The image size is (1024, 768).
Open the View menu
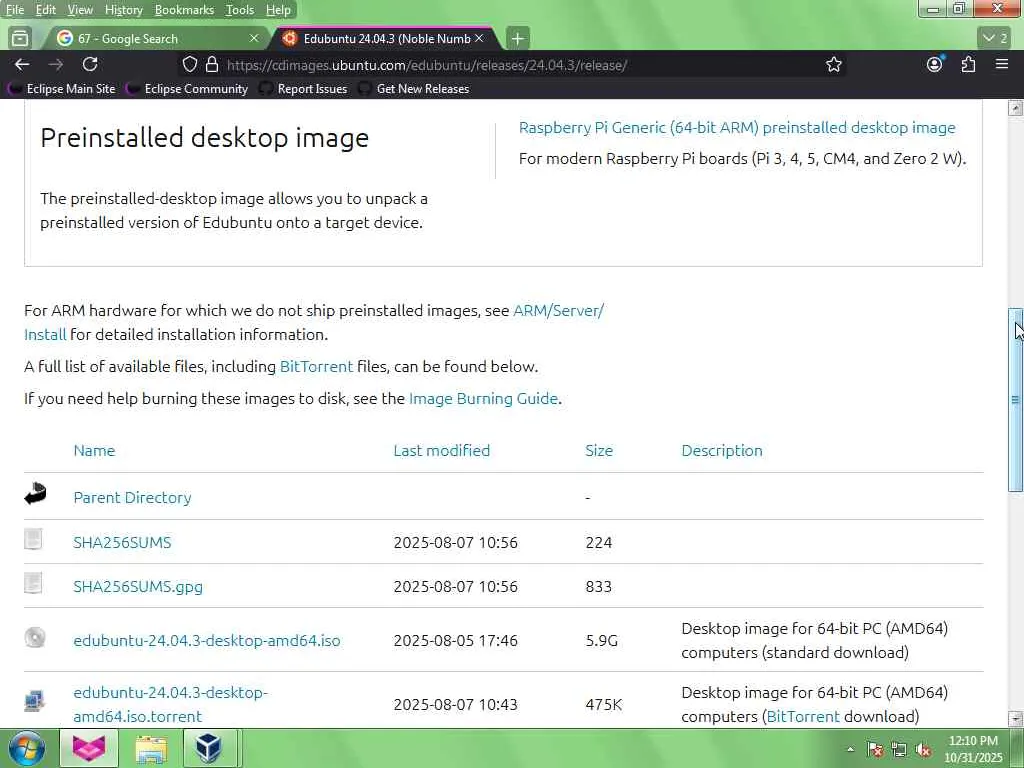click(80, 10)
